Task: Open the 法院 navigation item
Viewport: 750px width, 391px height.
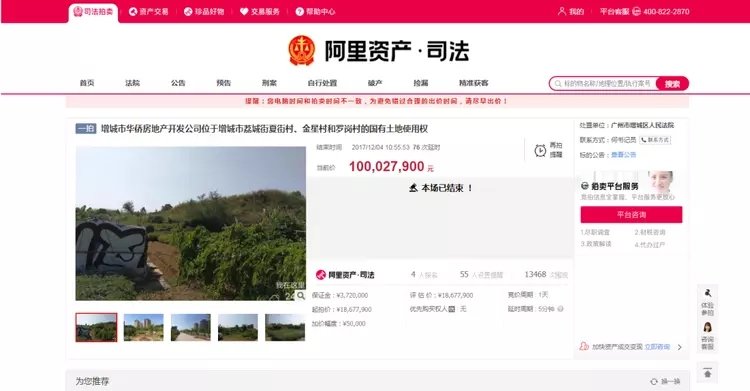Action: pos(132,83)
